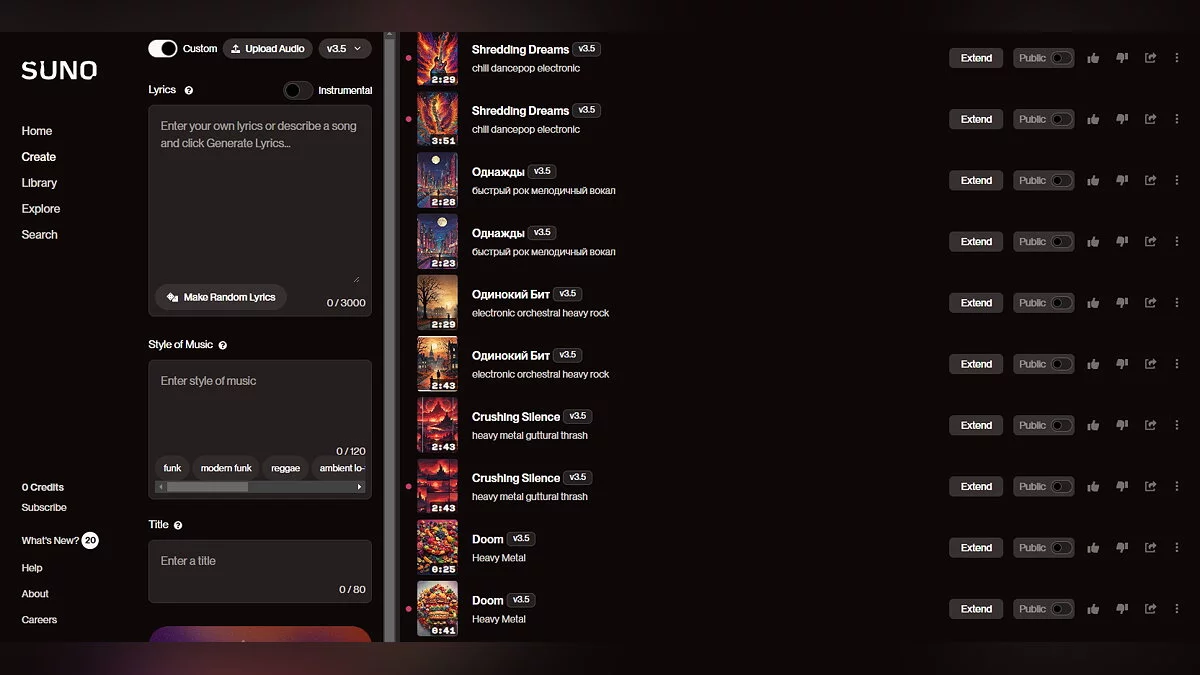1200x675 pixels.
Task: Add the reggae style tag
Action: click(286, 468)
